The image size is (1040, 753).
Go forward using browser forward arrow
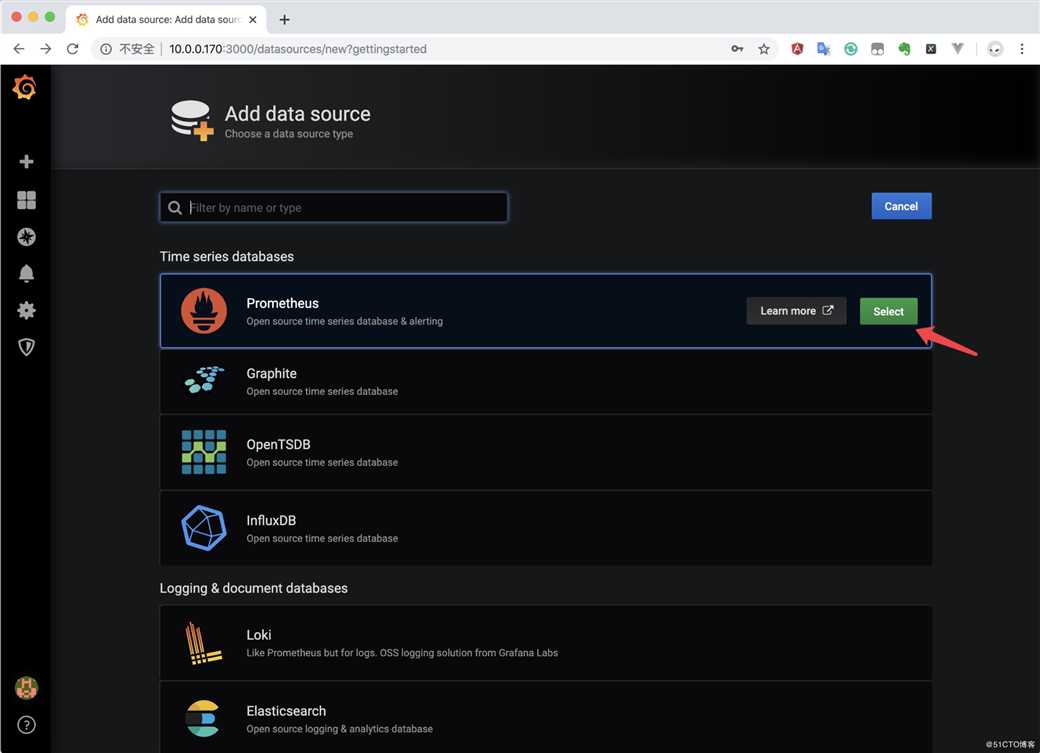pos(45,48)
